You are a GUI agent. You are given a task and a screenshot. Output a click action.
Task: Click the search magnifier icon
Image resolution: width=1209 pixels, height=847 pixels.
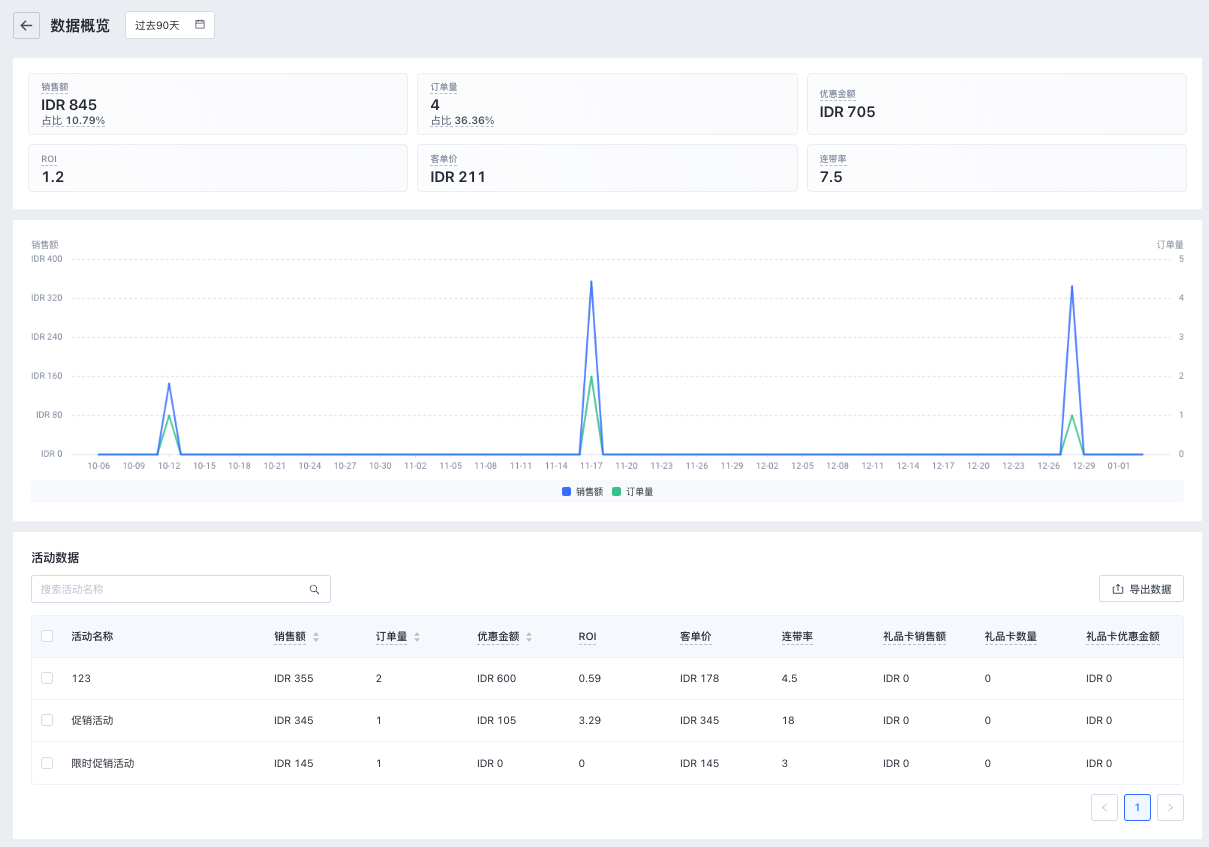314,589
